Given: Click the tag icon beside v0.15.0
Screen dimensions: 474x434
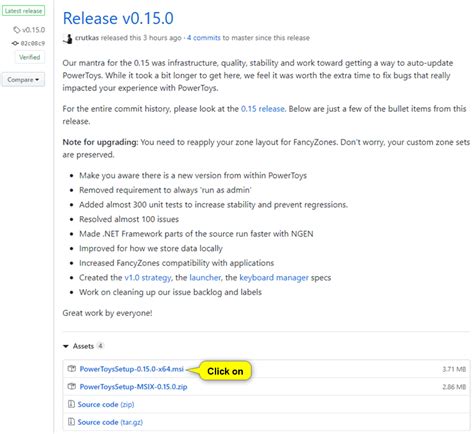Looking at the screenshot, I should pyautogui.click(x=16, y=30).
